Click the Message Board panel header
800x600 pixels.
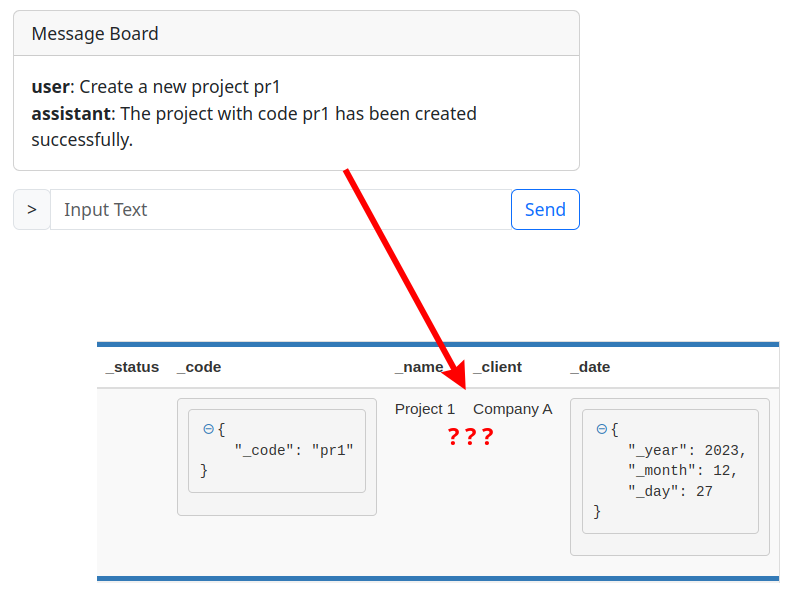296,34
